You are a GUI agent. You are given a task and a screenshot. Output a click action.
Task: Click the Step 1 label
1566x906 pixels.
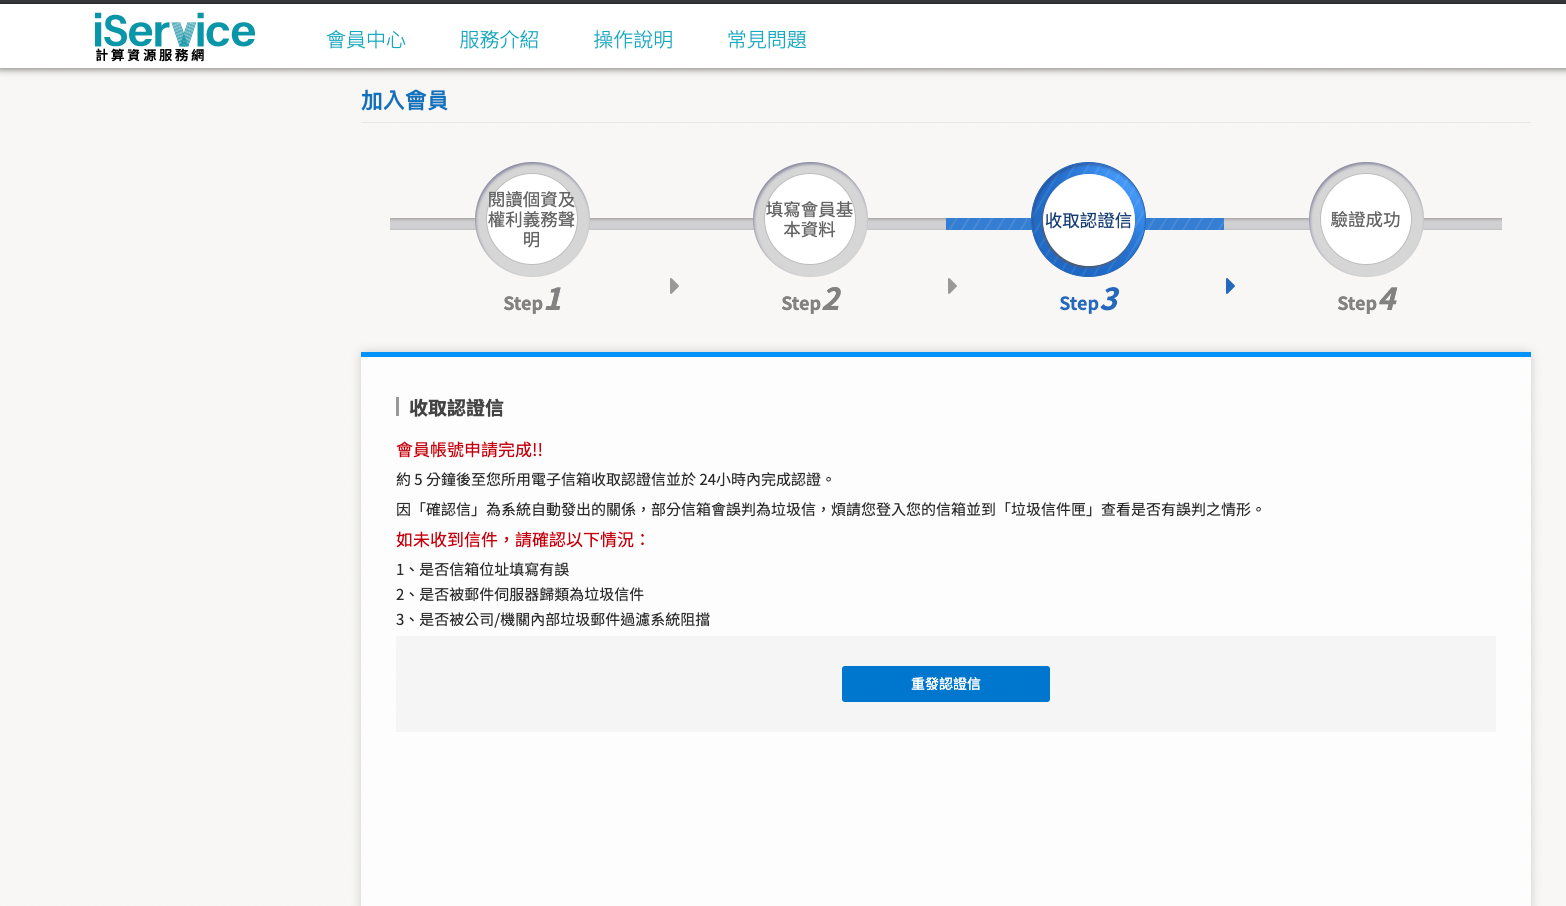pos(532,301)
